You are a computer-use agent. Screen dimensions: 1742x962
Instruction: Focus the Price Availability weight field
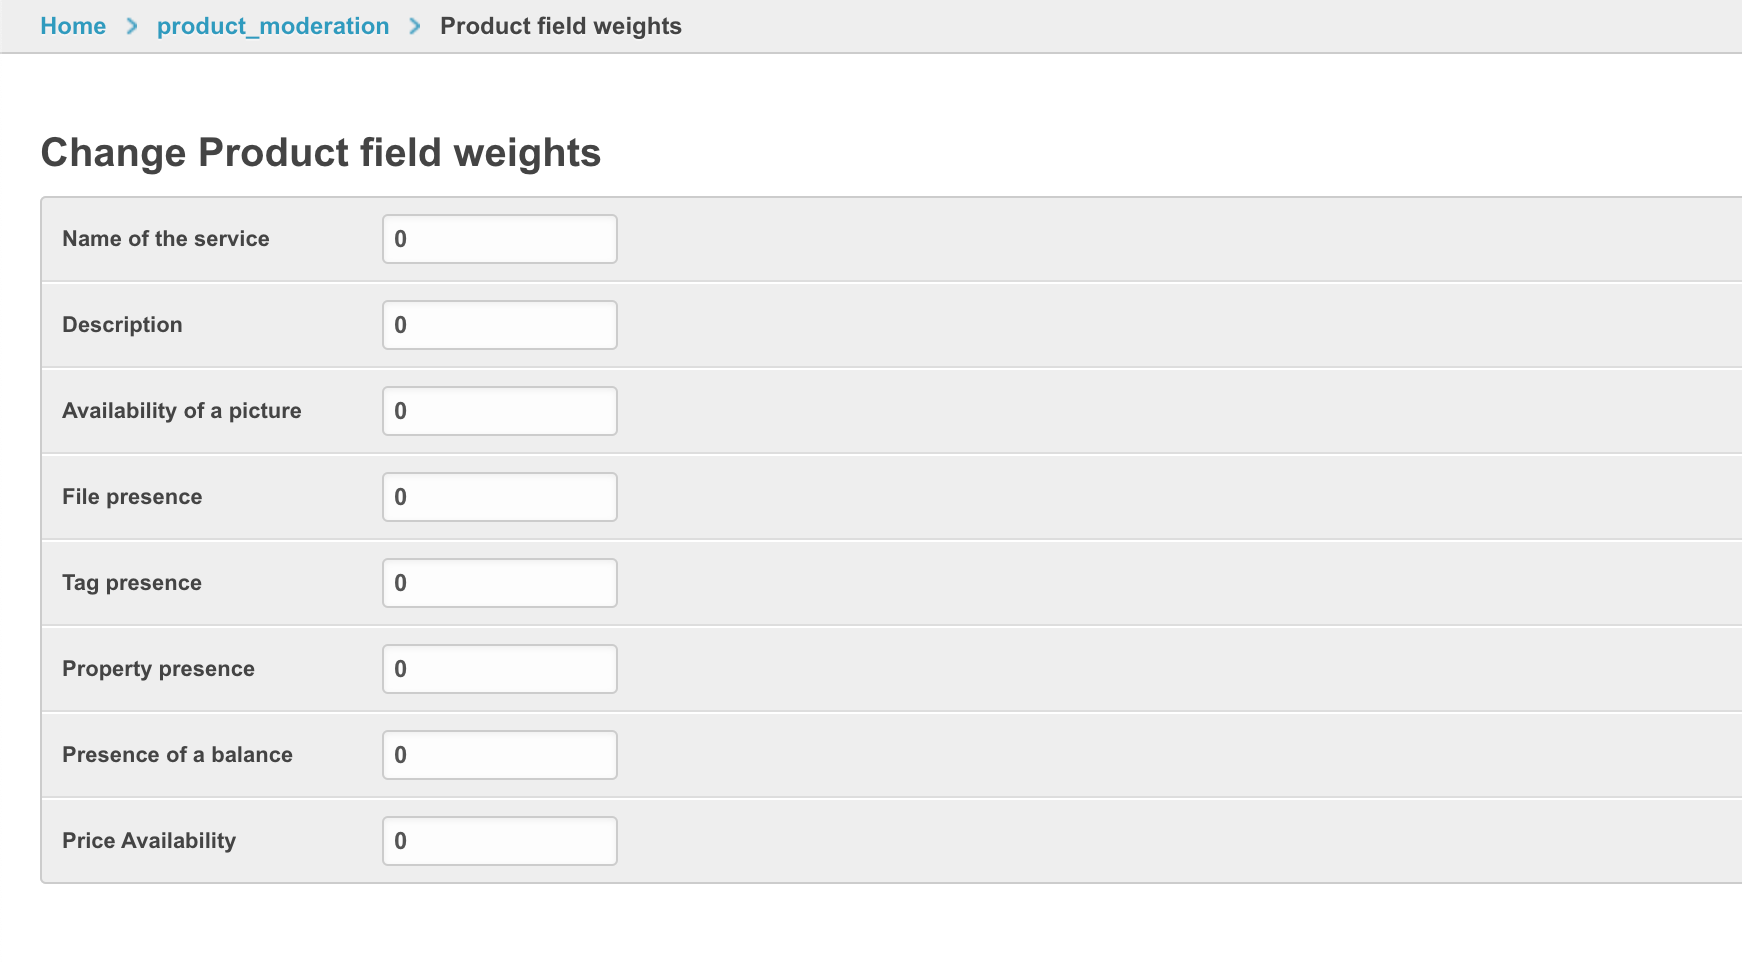pos(499,841)
